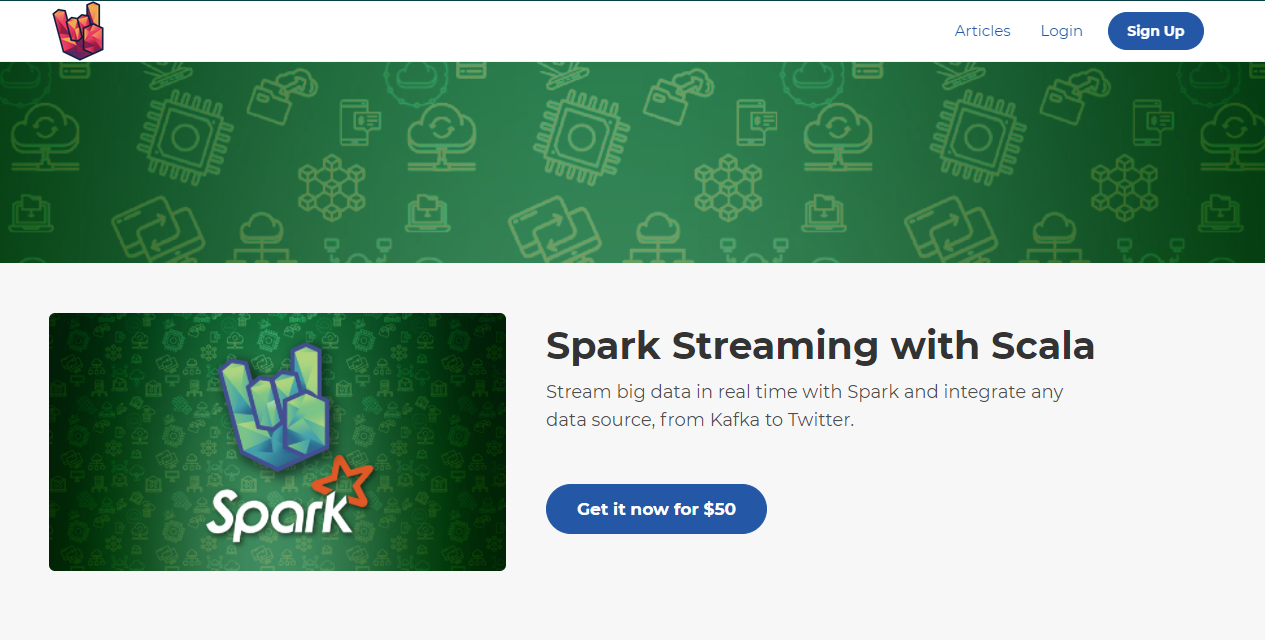The height and width of the screenshot is (640, 1265).
Task: Select the rightmost large processor chip in the banner
Action: click(x=978, y=136)
